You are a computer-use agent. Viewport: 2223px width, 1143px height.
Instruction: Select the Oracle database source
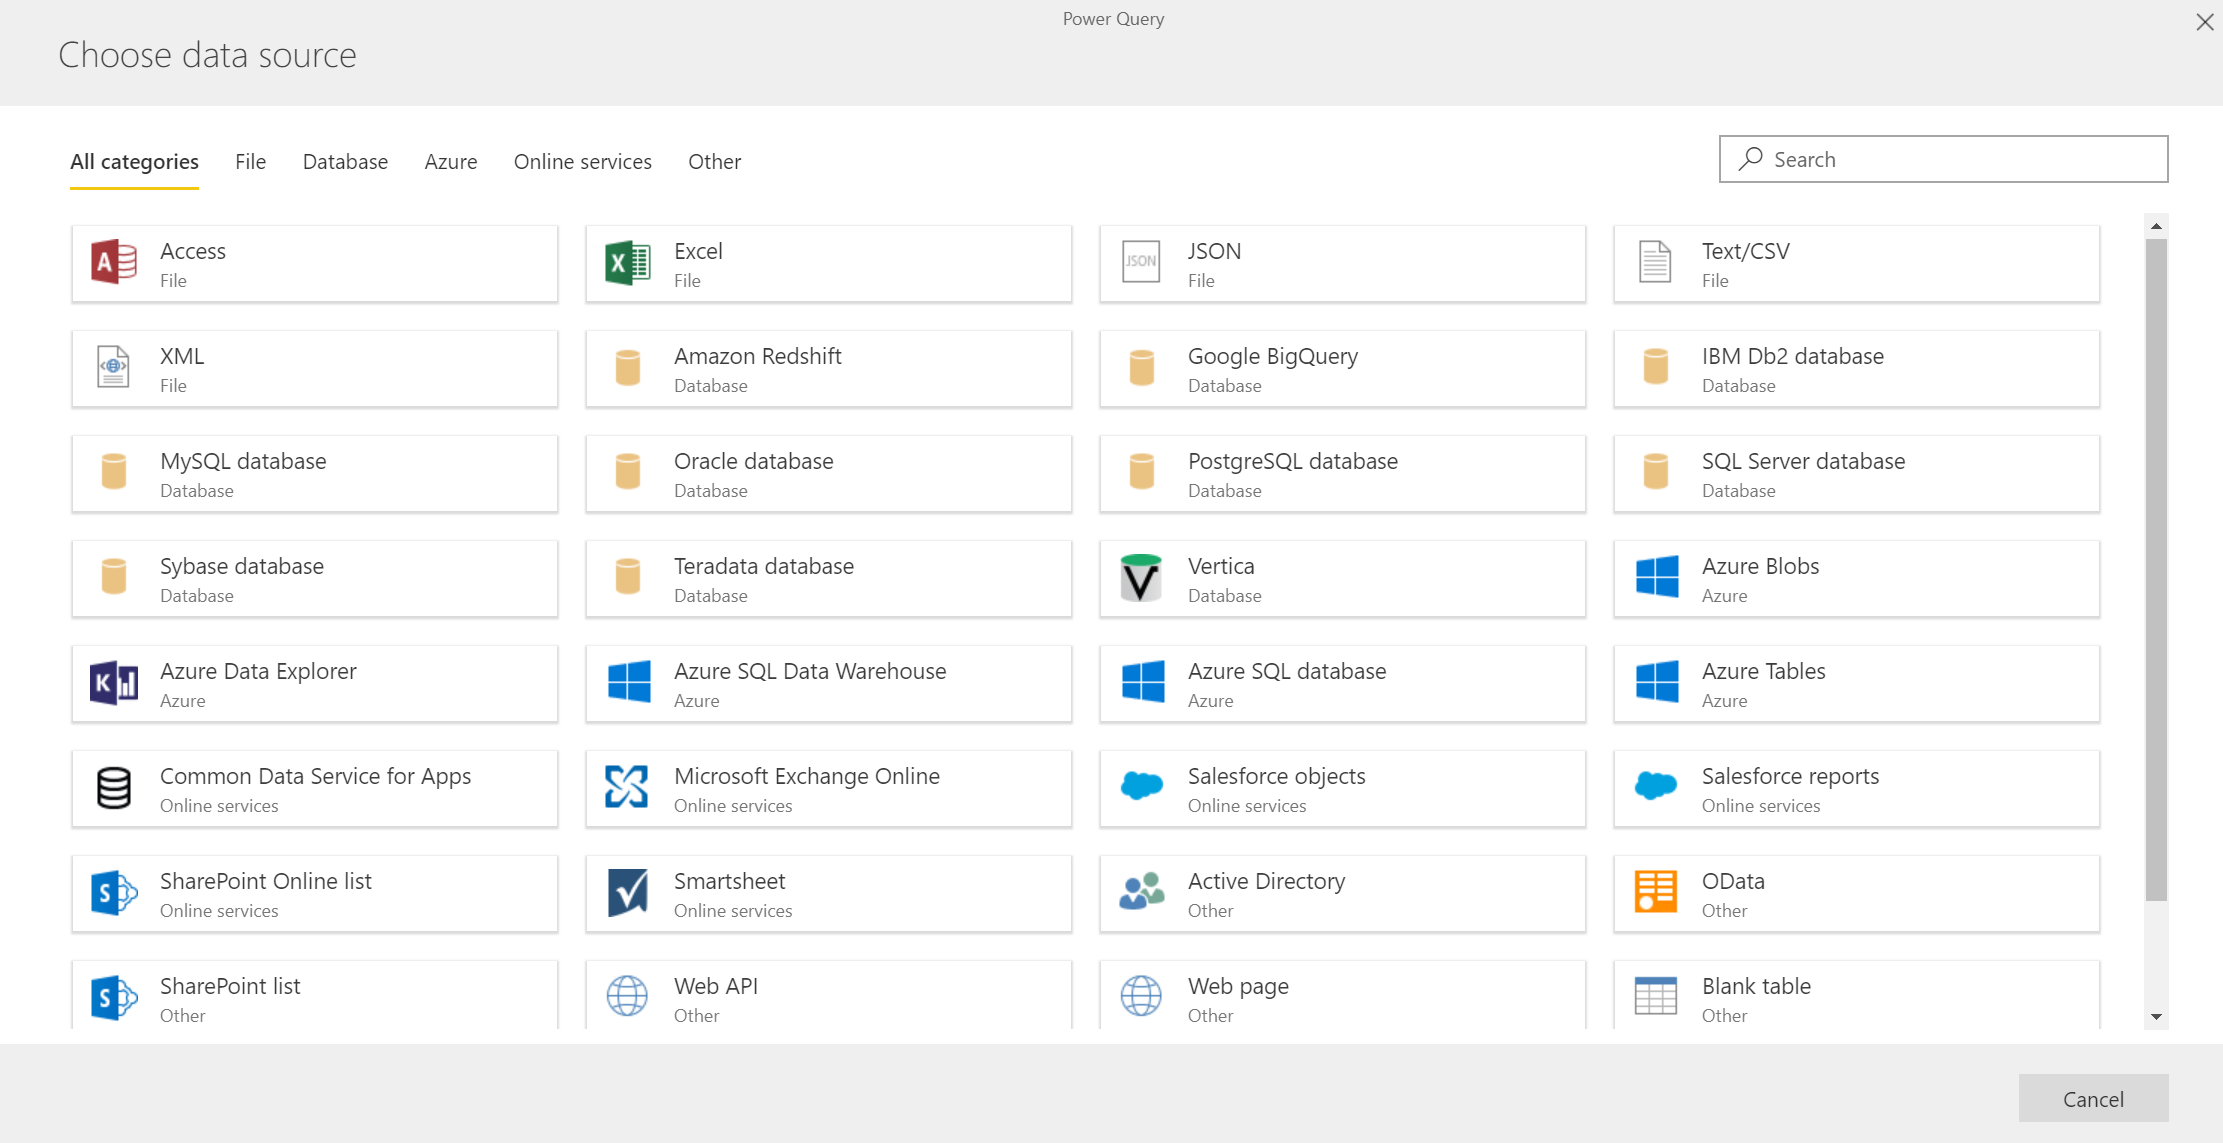click(828, 473)
